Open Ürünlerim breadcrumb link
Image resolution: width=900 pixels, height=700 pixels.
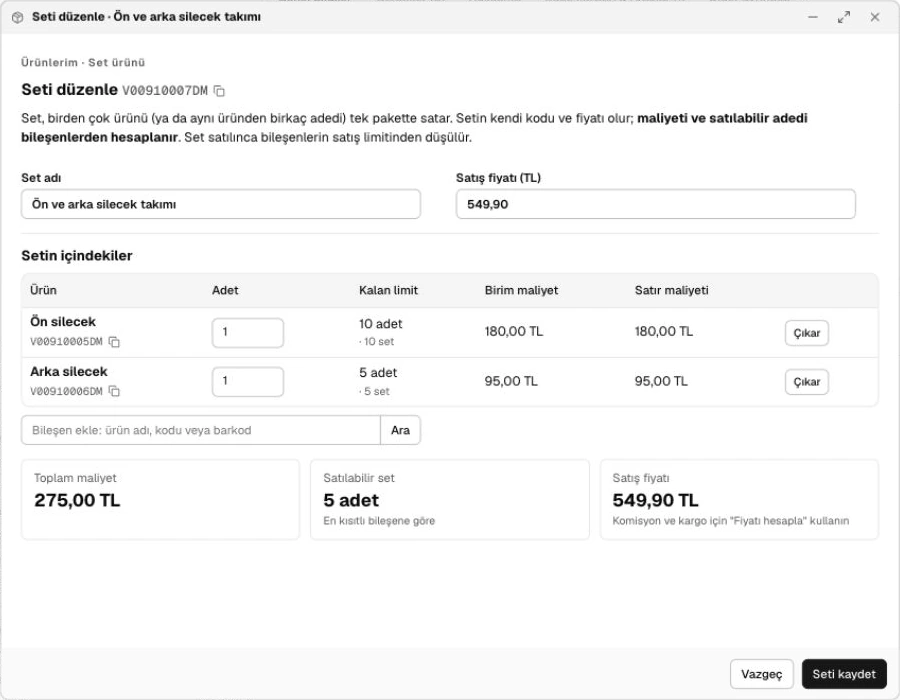pyautogui.click(x=49, y=63)
